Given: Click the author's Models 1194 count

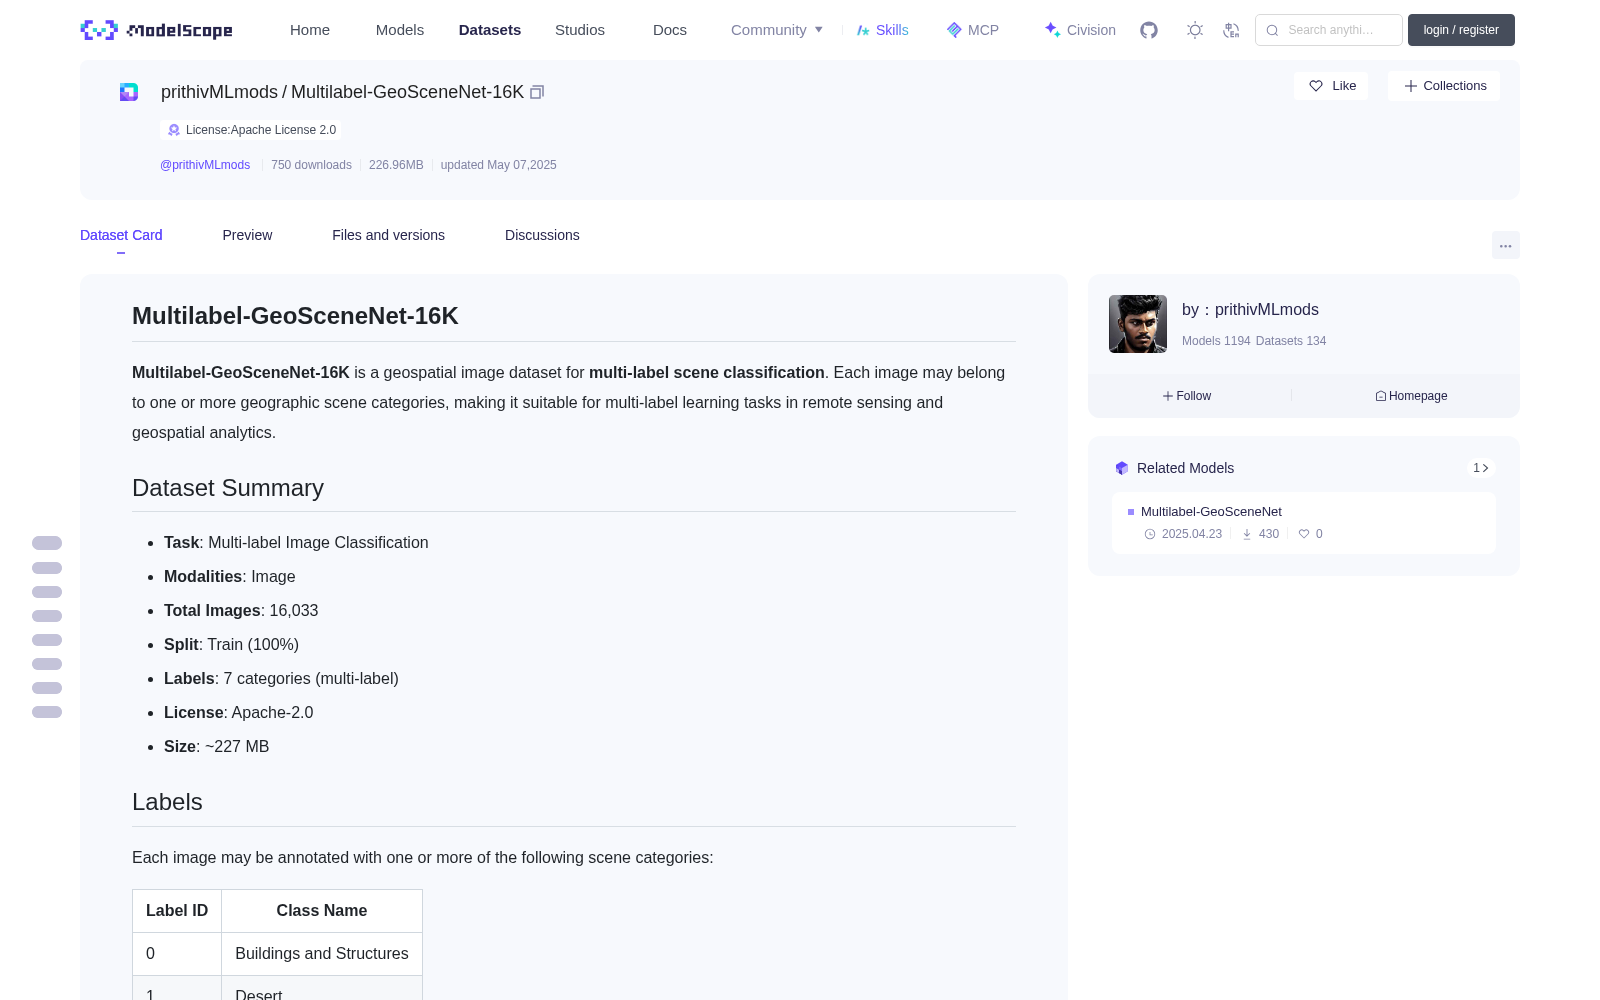Looking at the screenshot, I should click(1216, 341).
